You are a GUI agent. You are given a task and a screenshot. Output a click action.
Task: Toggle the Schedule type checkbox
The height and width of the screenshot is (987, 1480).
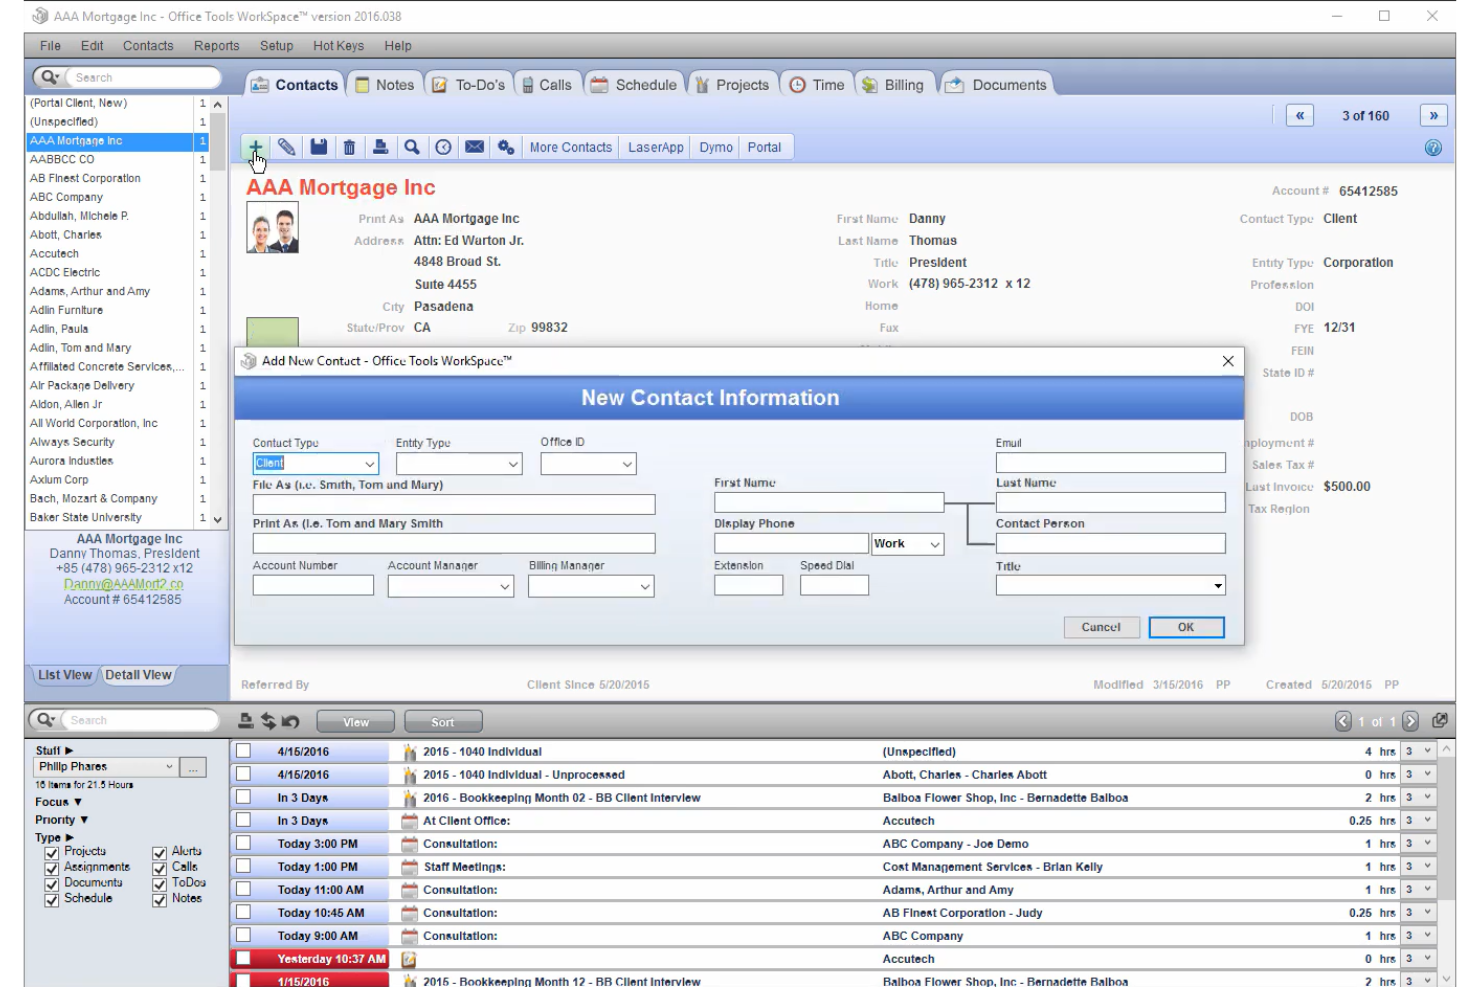coord(52,900)
